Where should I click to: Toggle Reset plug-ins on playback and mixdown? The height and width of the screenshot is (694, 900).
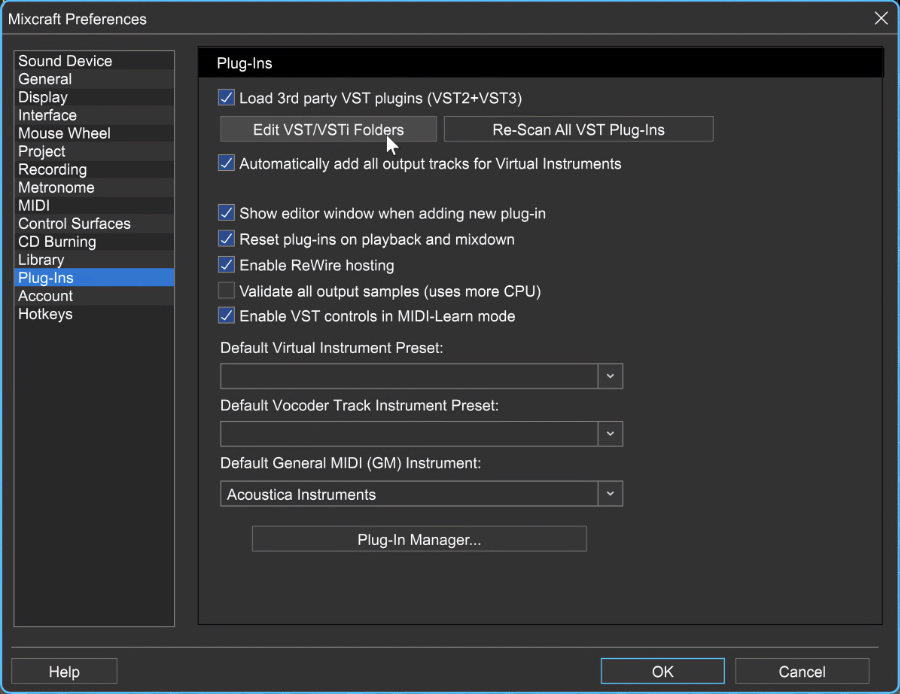click(226, 239)
